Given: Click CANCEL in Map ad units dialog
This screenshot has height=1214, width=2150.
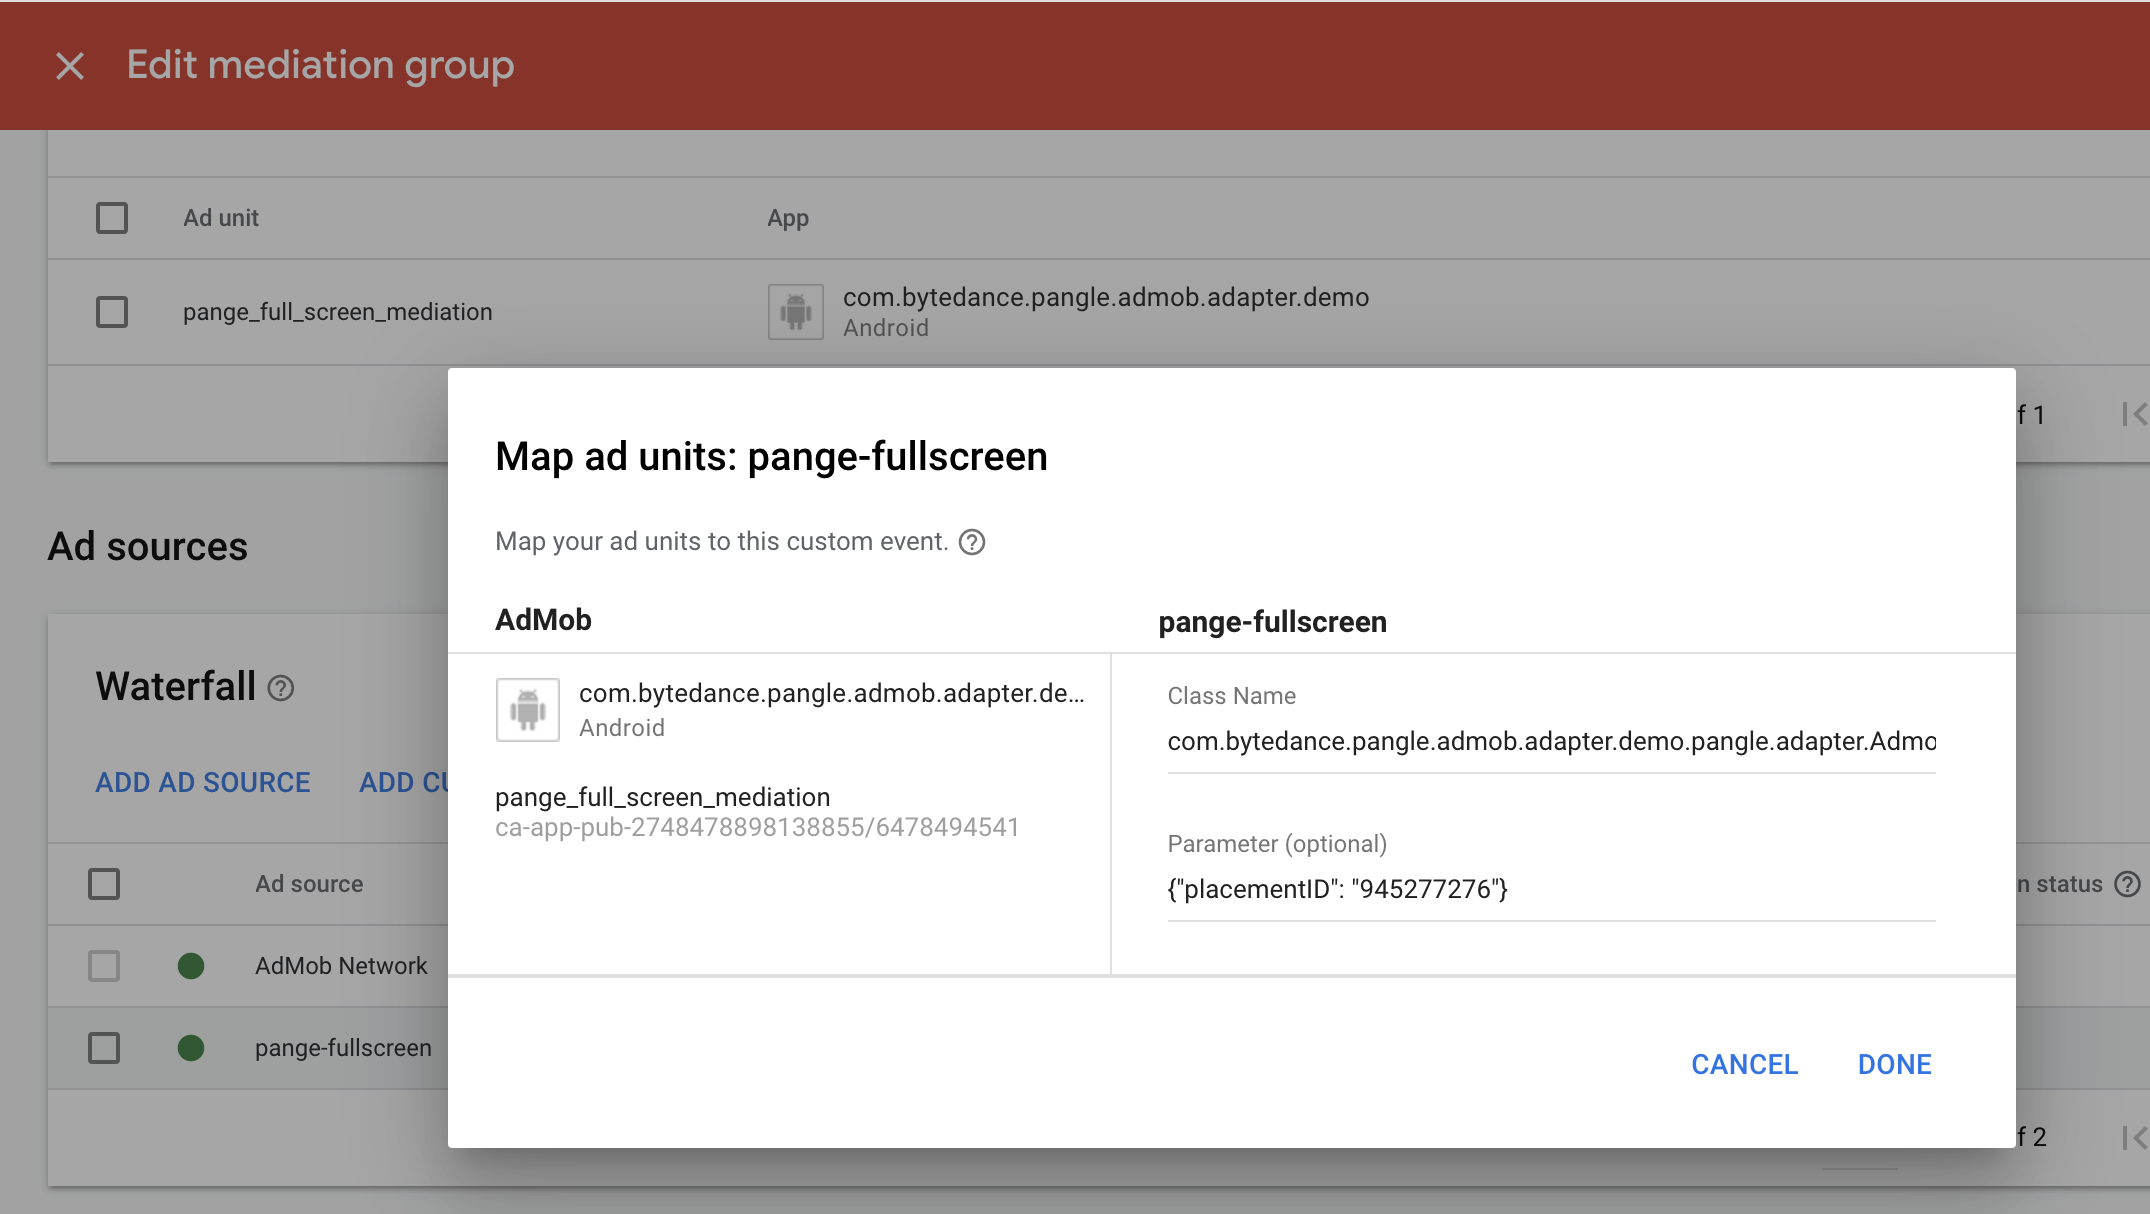Looking at the screenshot, I should coord(1744,1064).
